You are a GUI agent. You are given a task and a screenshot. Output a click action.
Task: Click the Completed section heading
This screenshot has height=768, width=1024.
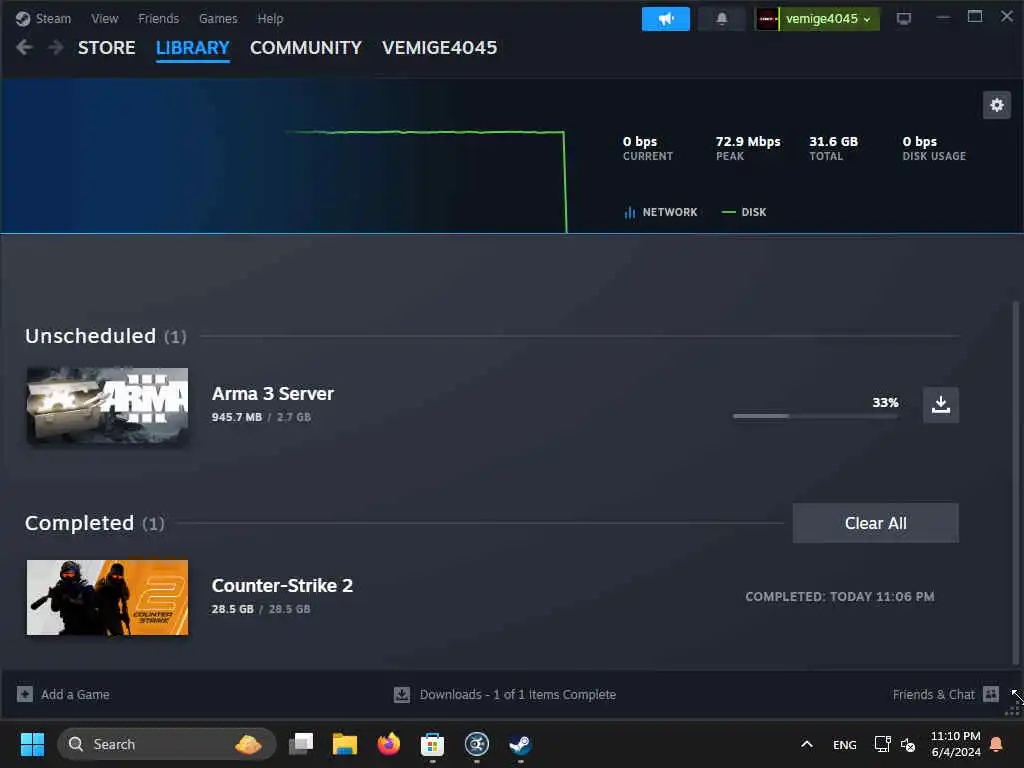pos(95,523)
